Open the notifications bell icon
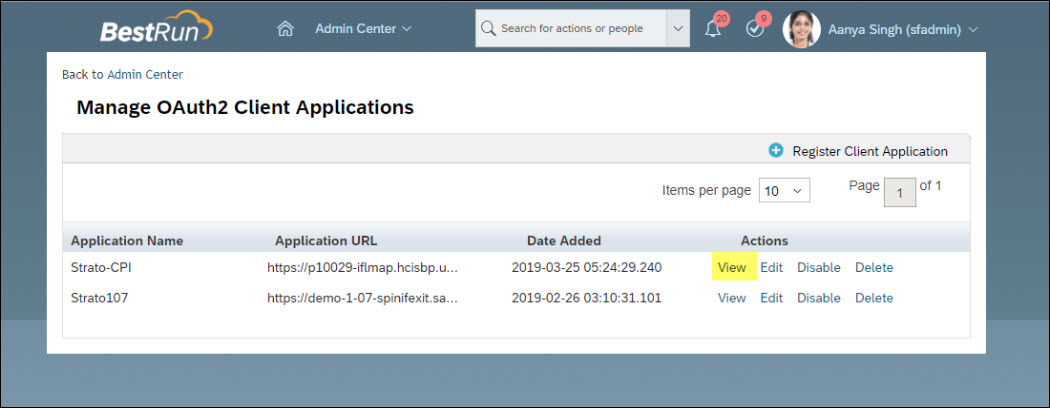Screen dimensions: 1050x408 (x=713, y=29)
